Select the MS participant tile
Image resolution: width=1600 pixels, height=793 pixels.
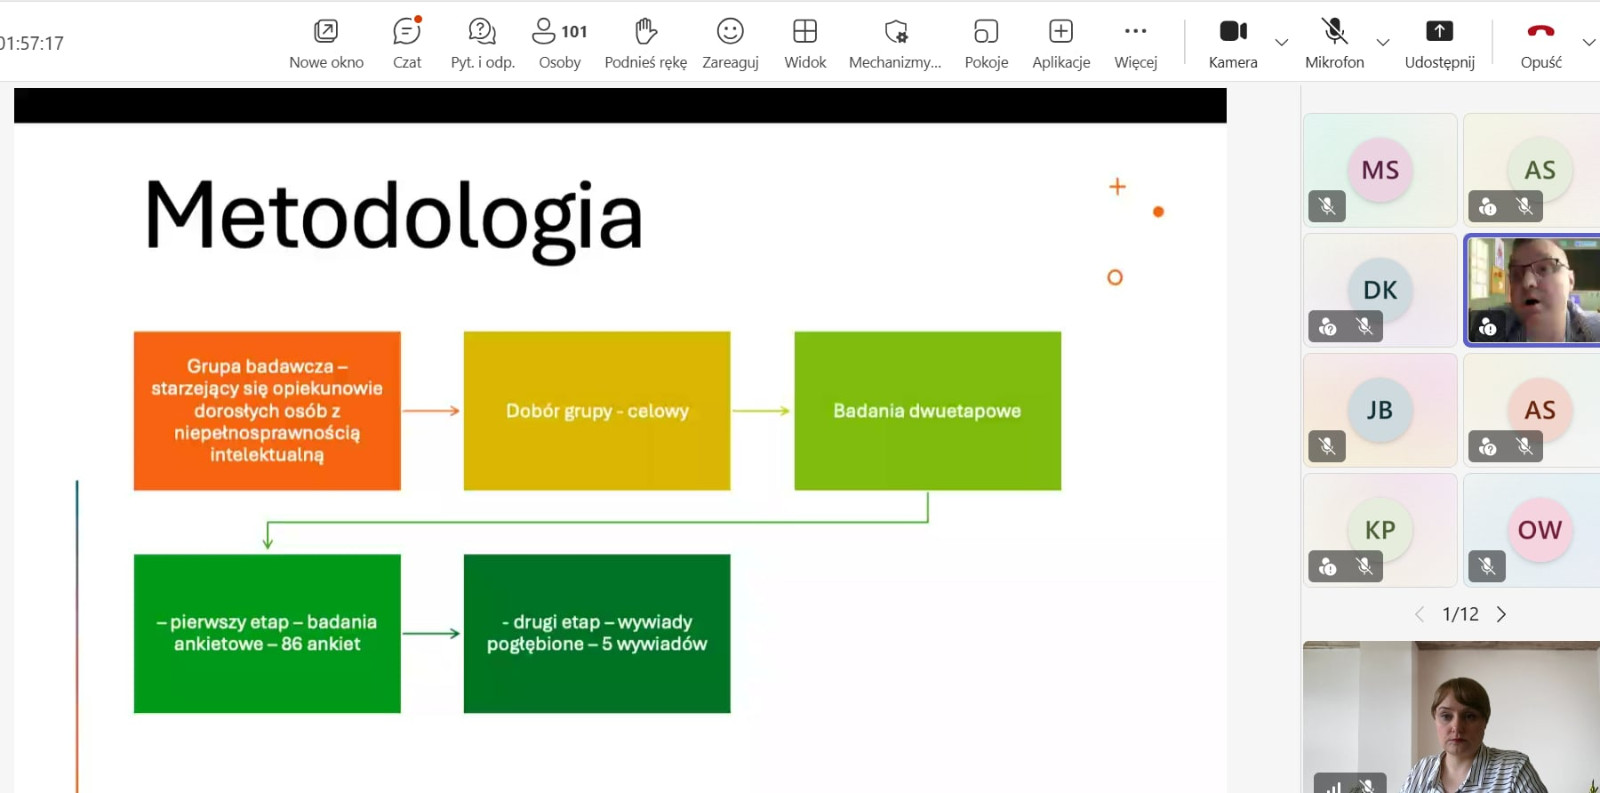(x=1380, y=169)
